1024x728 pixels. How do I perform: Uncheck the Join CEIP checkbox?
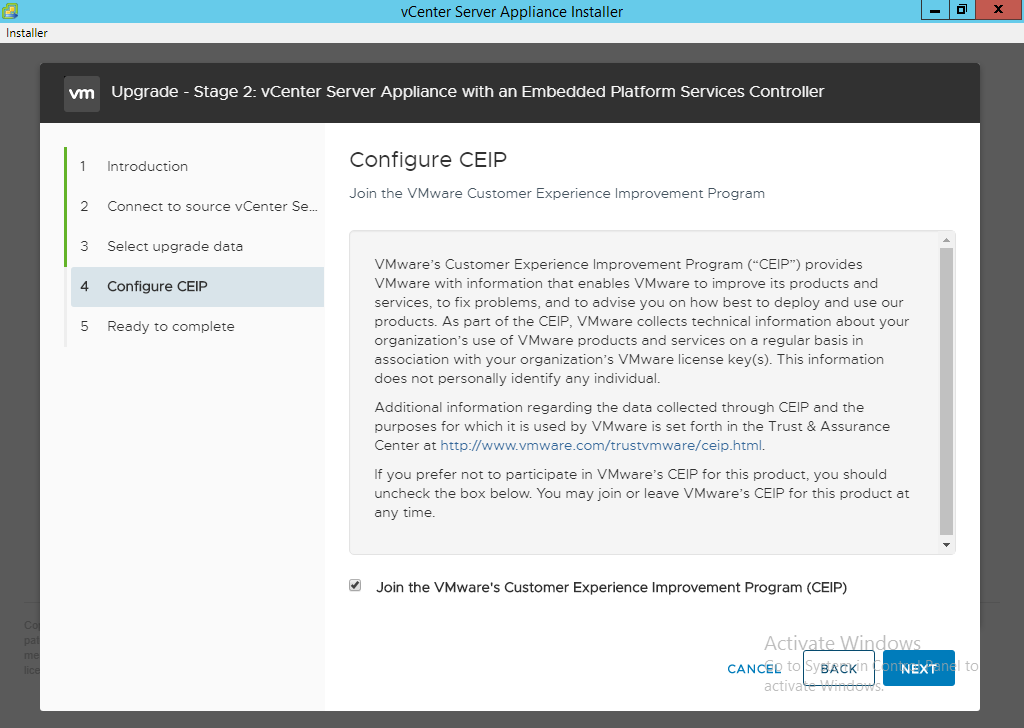point(355,585)
